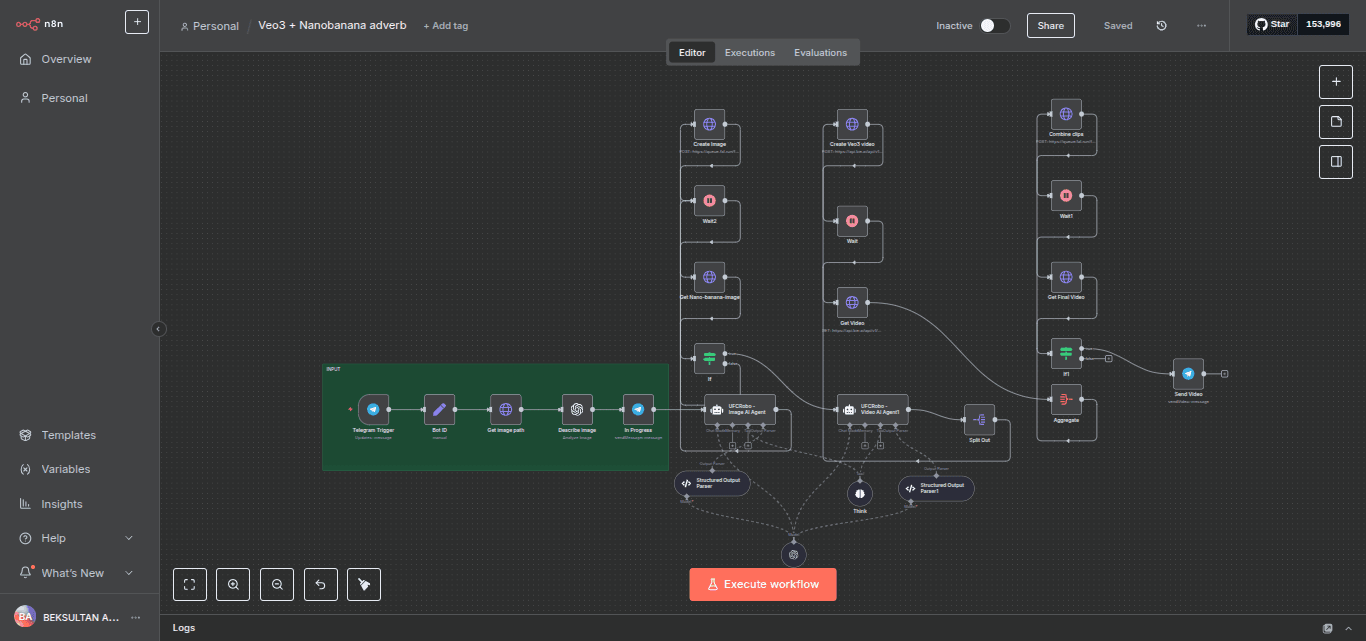Viewport: 1366px width, 641px height.
Task: Toggle the workflow Inactive switch
Action: [994, 26]
